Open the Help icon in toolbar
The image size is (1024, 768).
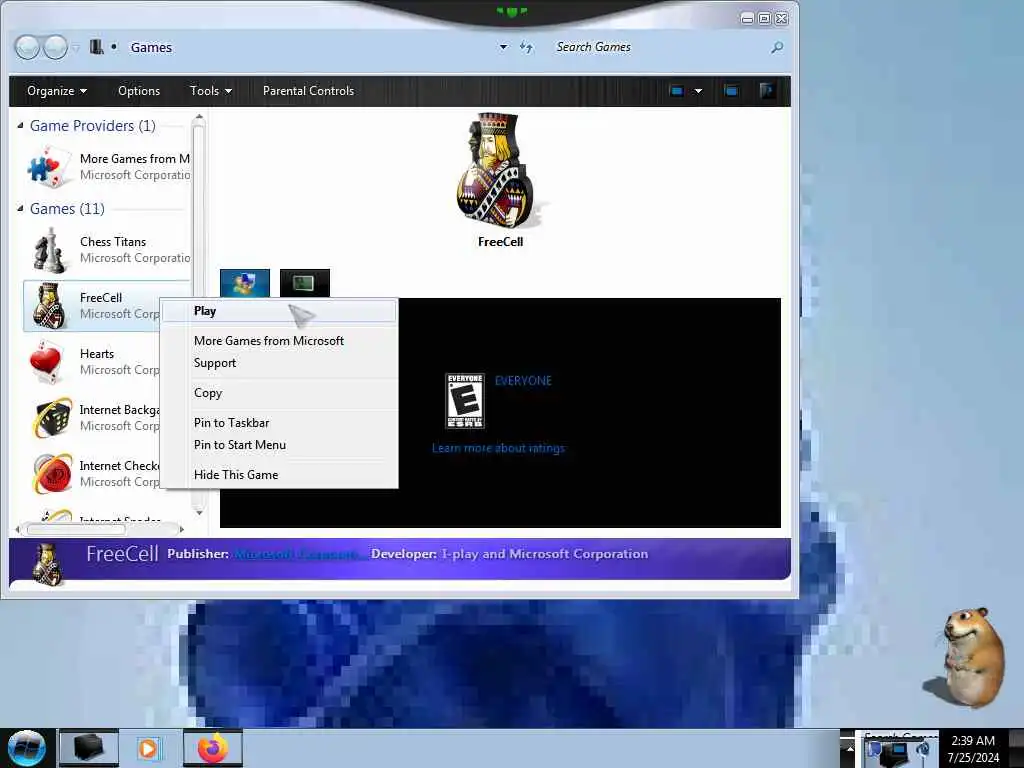[767, 91]
